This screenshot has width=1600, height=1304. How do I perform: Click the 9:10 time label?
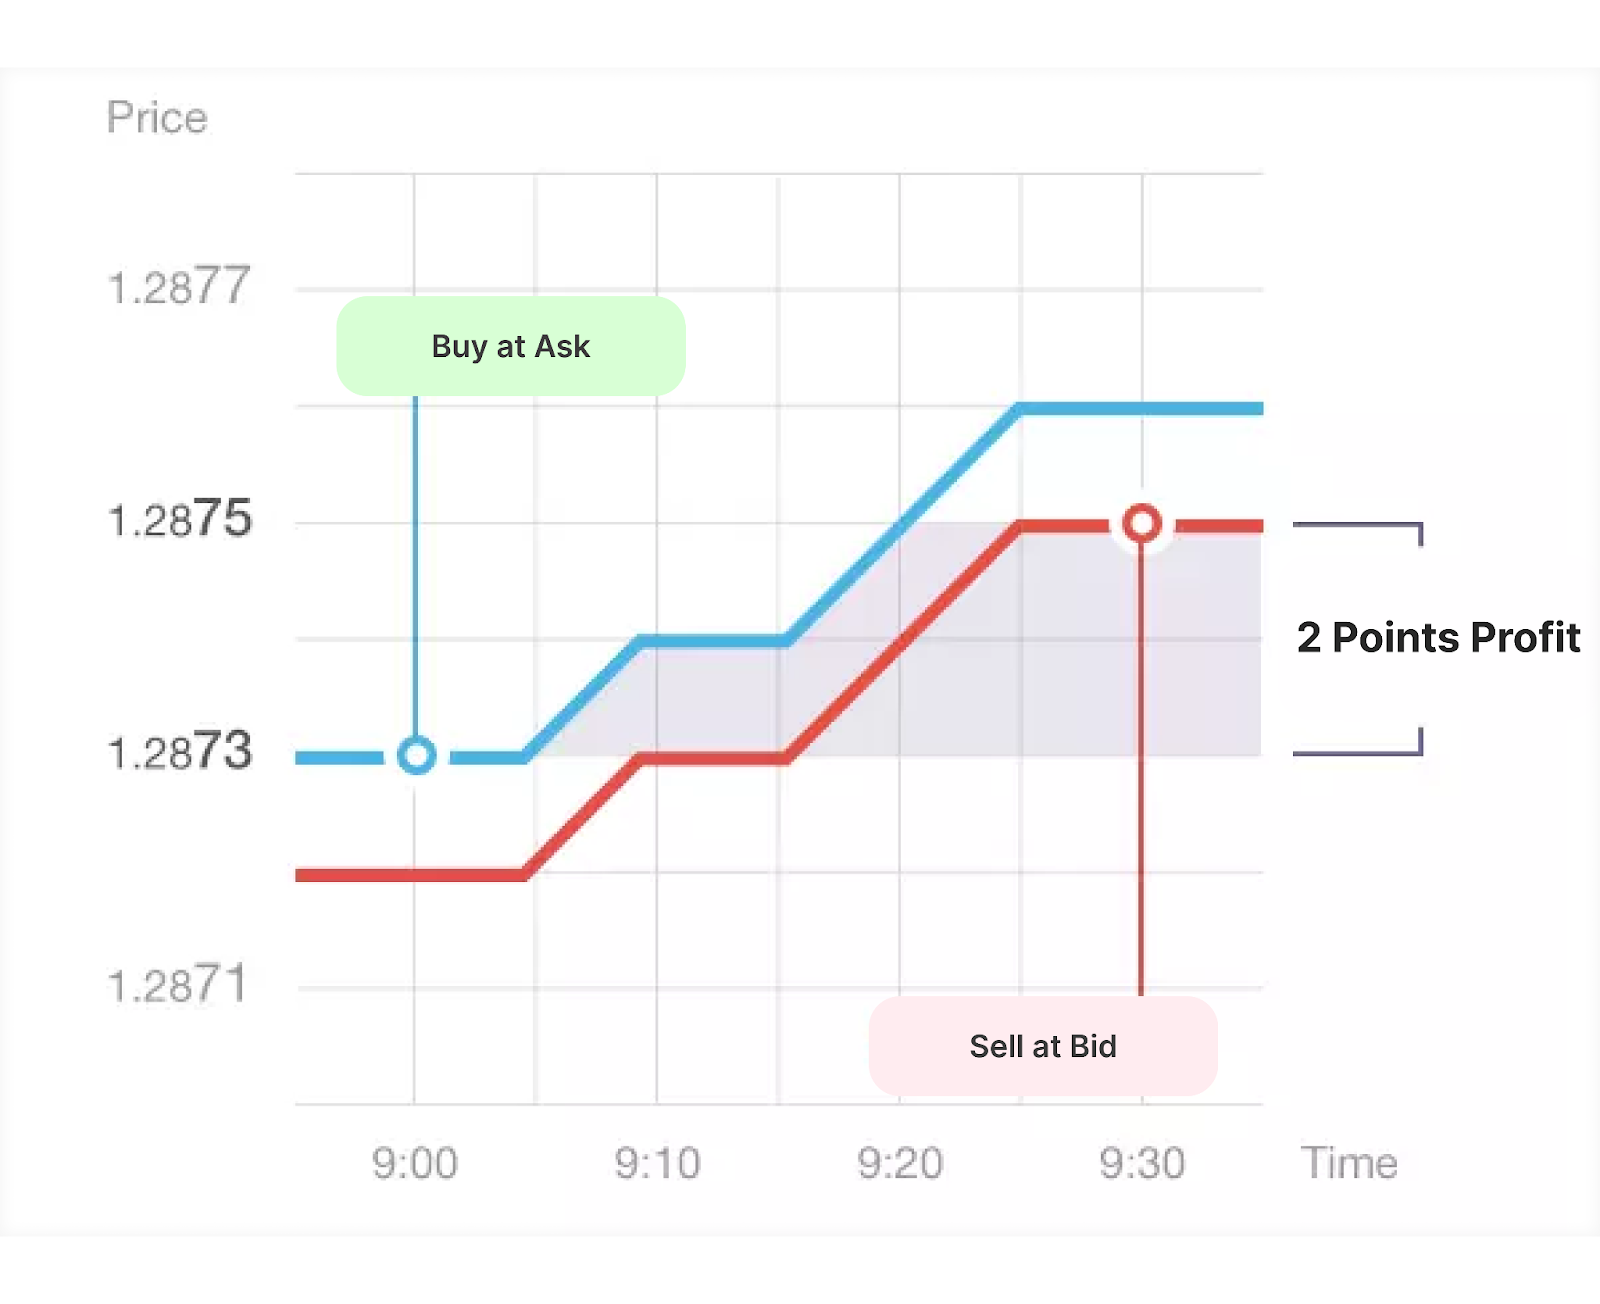tap(657, 1163)
